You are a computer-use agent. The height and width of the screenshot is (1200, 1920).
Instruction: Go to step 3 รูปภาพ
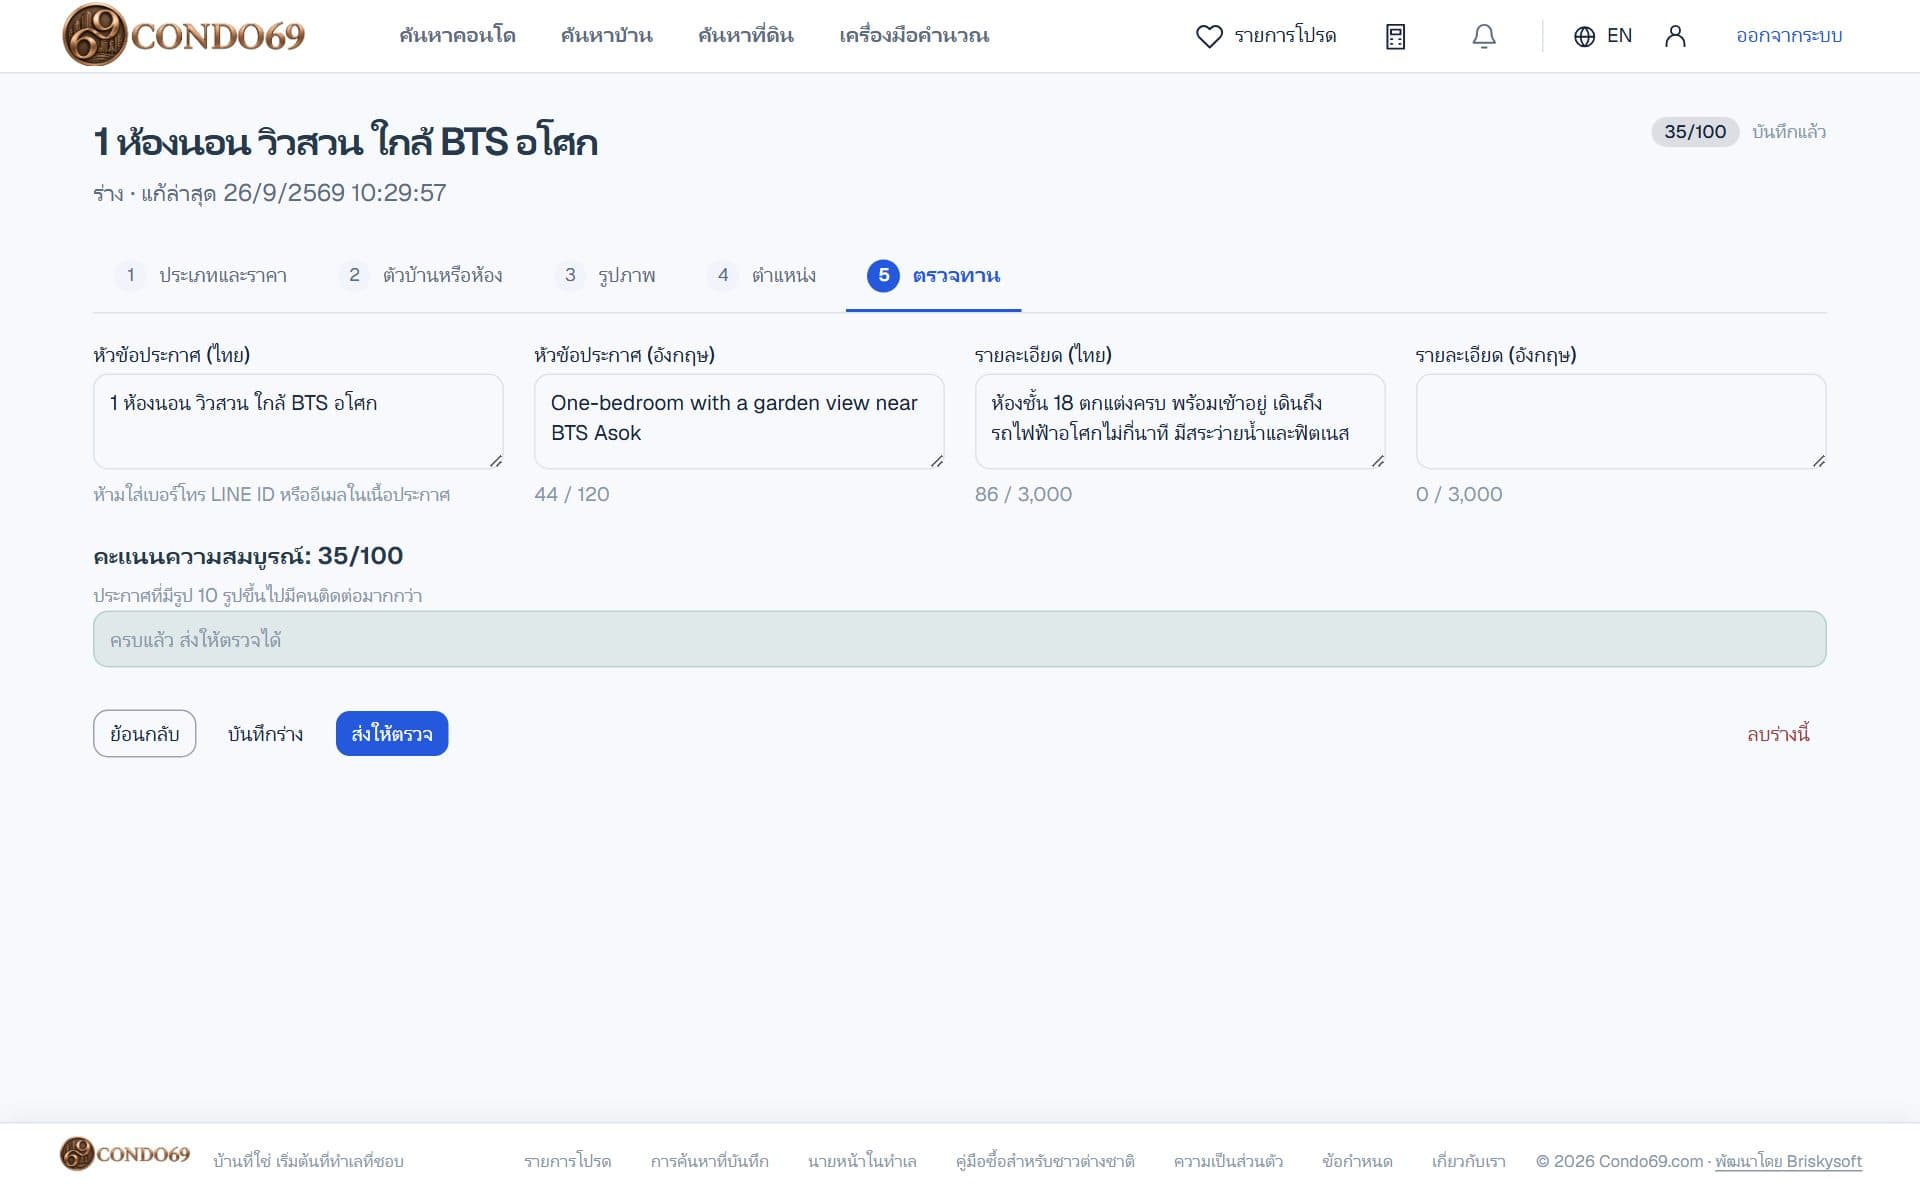[x=605, y=275]
